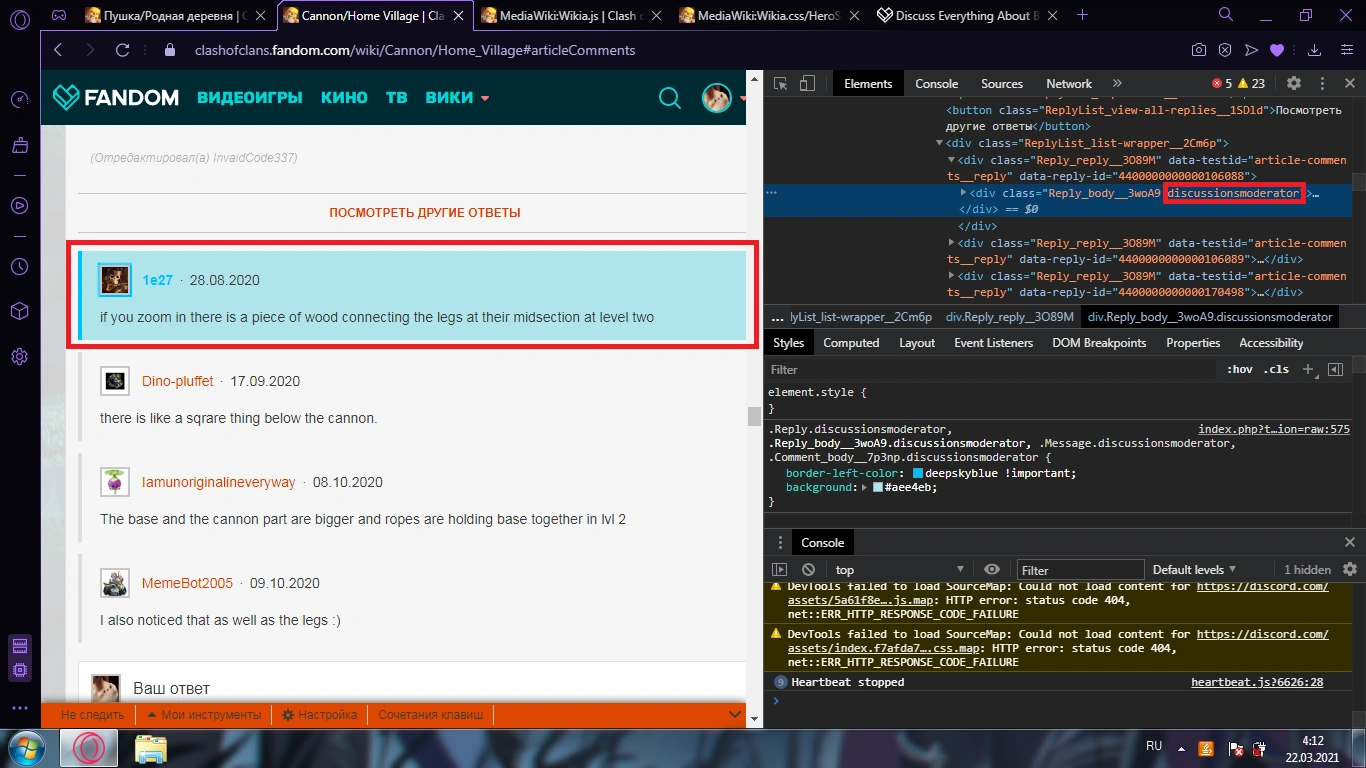Open the Computed styles tab
Screen dimensions: 1366x768
pos(851,343)
